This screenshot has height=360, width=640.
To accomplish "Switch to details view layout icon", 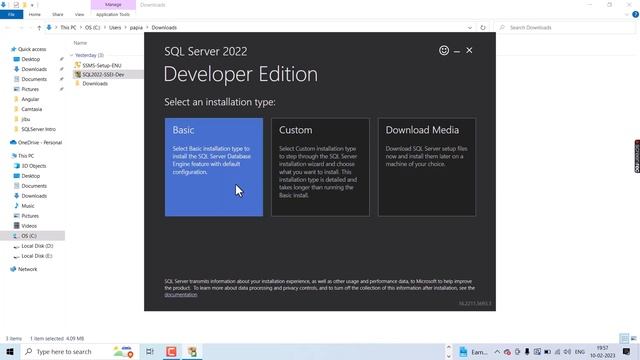I will pyautogui.click(x=624, y=338).
